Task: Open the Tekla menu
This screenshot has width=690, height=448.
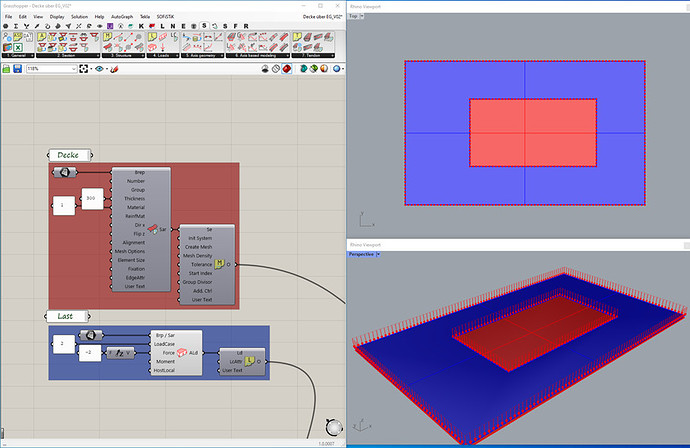Action: coord(145,17)
